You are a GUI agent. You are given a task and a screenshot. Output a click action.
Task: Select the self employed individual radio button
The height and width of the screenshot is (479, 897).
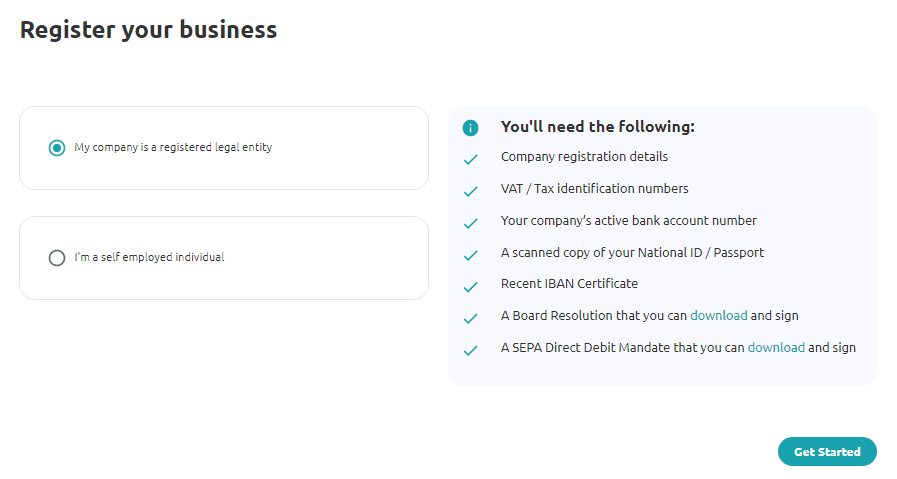click(x=57, y=258)
